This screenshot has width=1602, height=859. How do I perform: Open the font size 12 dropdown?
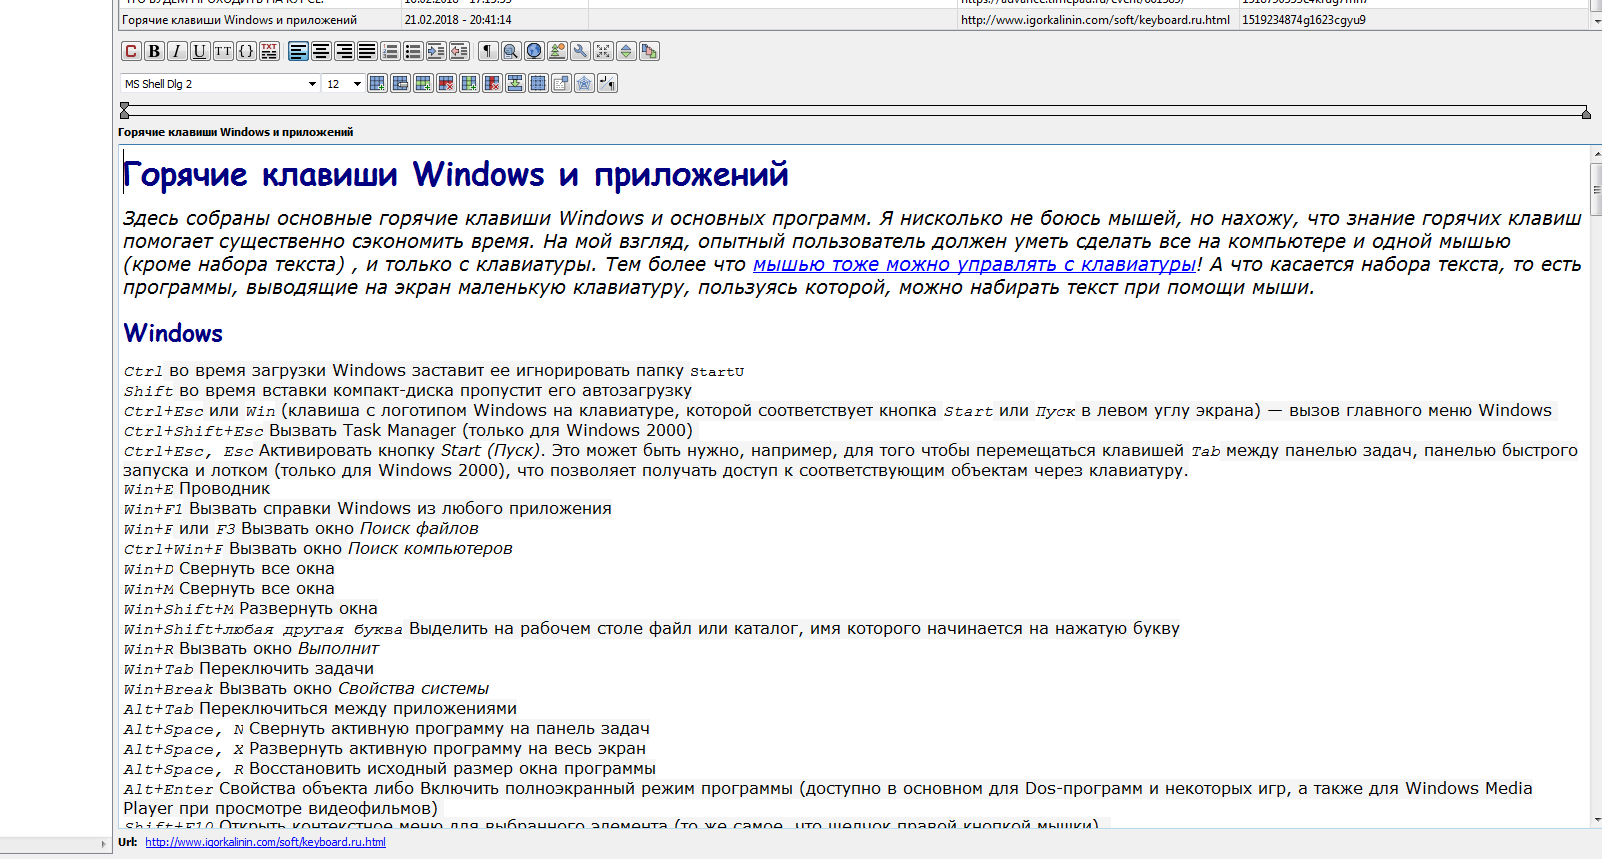click(x=344, y=84)
